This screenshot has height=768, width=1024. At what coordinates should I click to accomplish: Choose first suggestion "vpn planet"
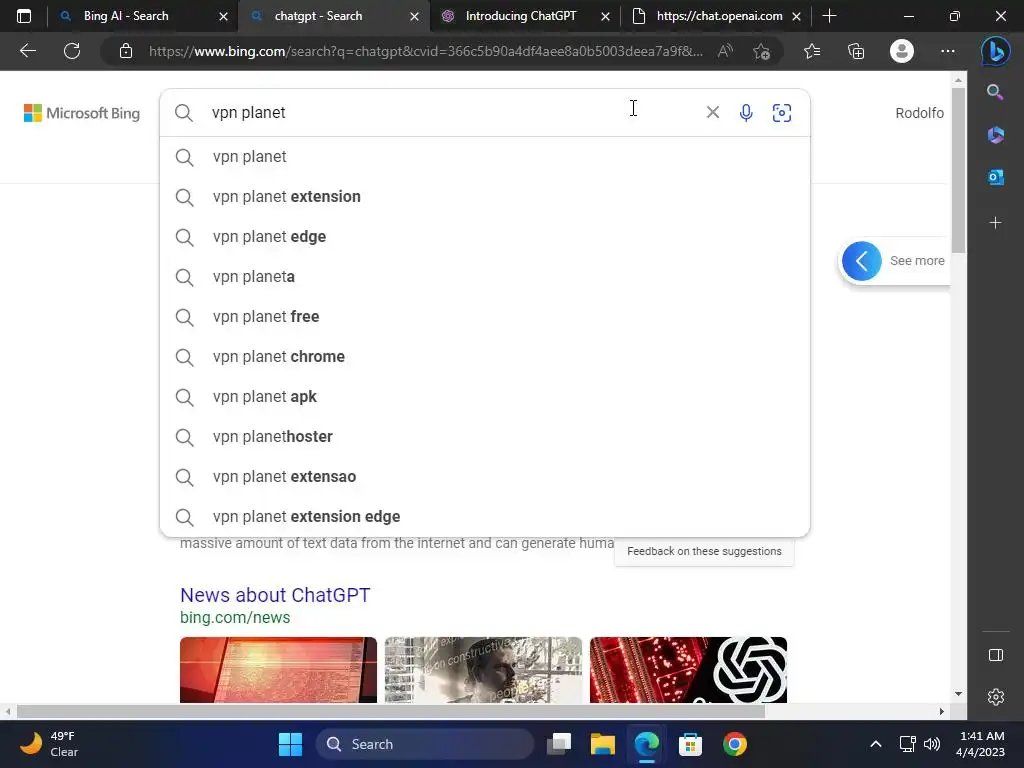485,157
